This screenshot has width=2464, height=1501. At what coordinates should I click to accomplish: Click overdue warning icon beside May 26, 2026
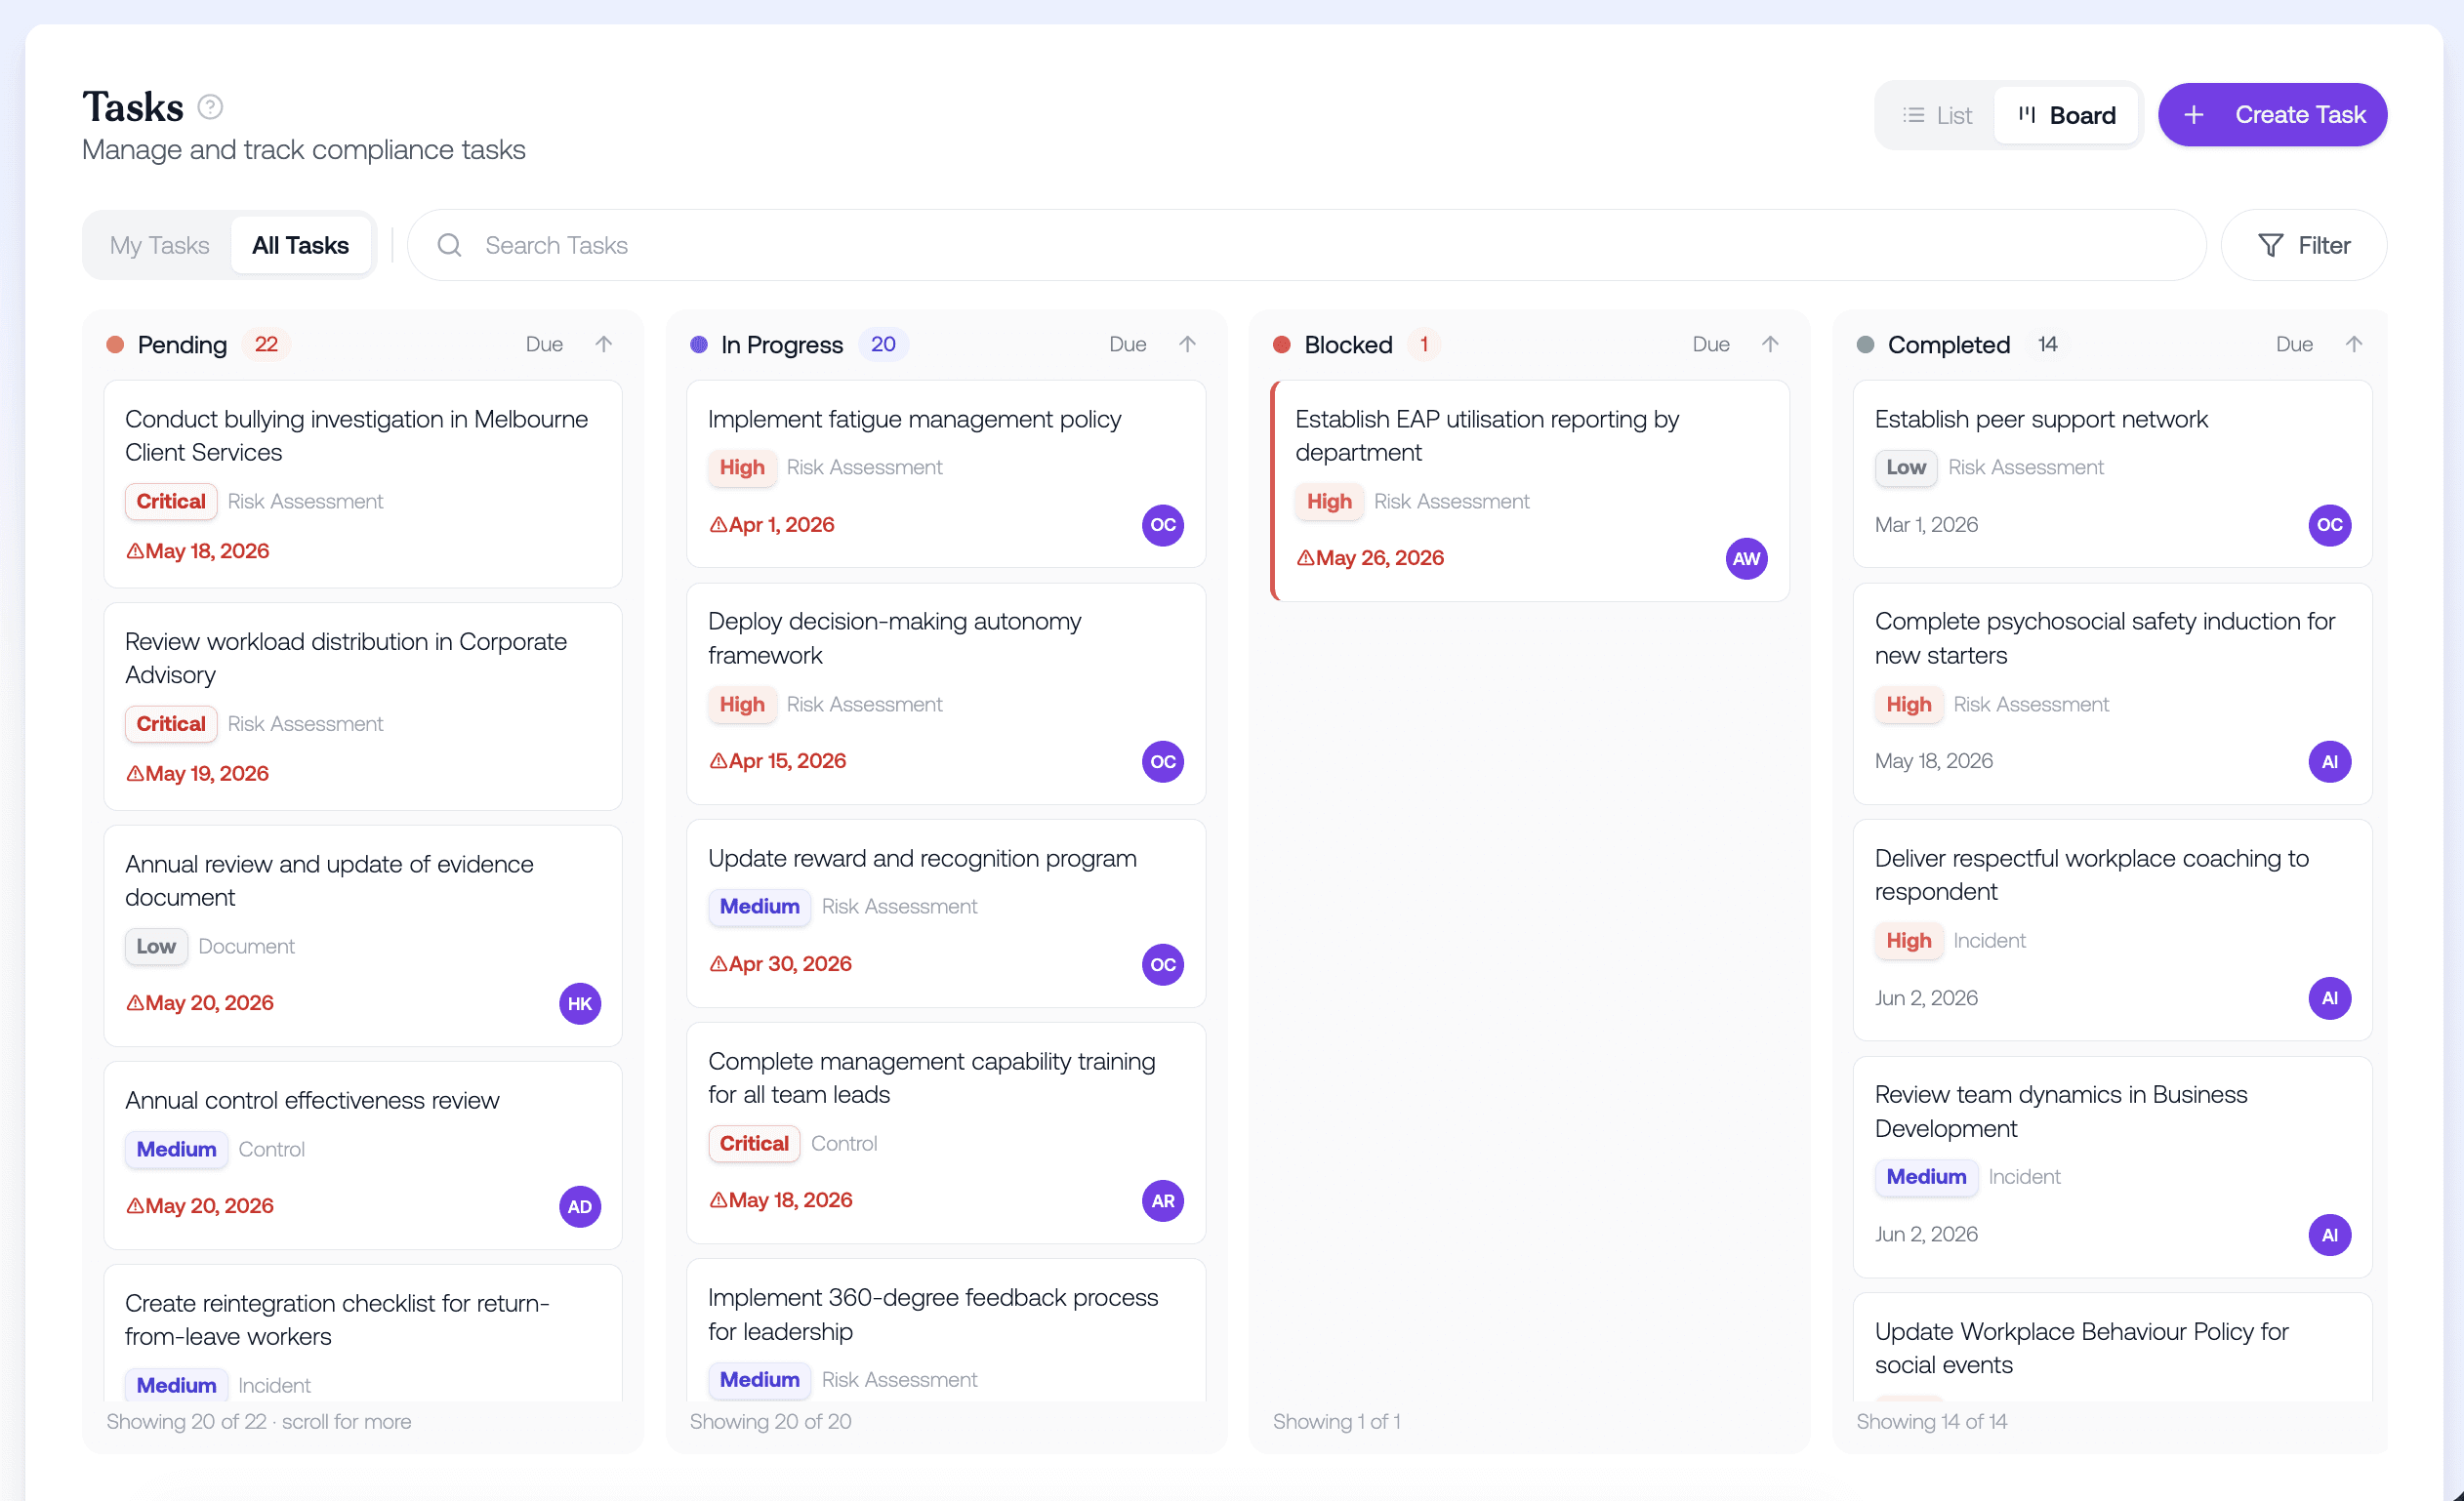[x=1305, y=558]
